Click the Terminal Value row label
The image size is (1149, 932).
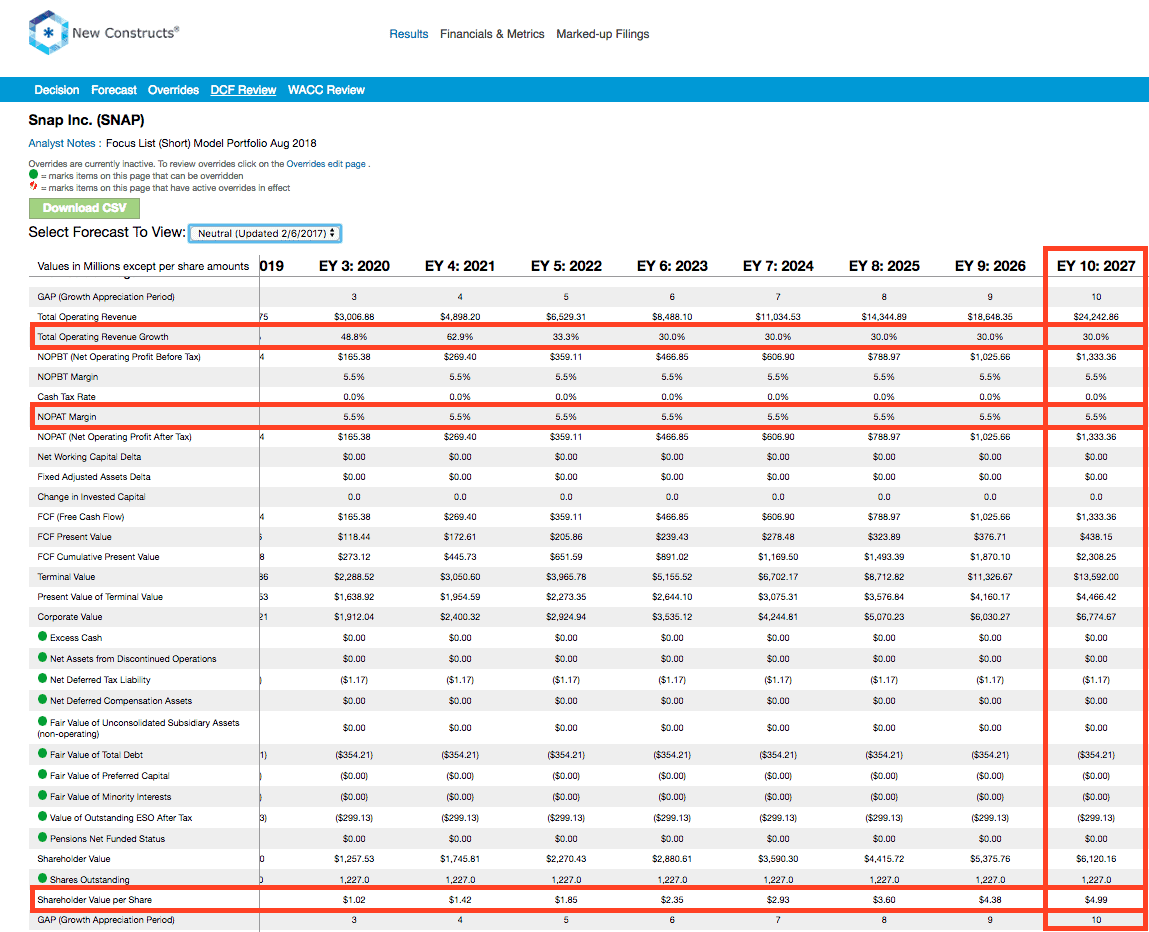click(66, 577)
